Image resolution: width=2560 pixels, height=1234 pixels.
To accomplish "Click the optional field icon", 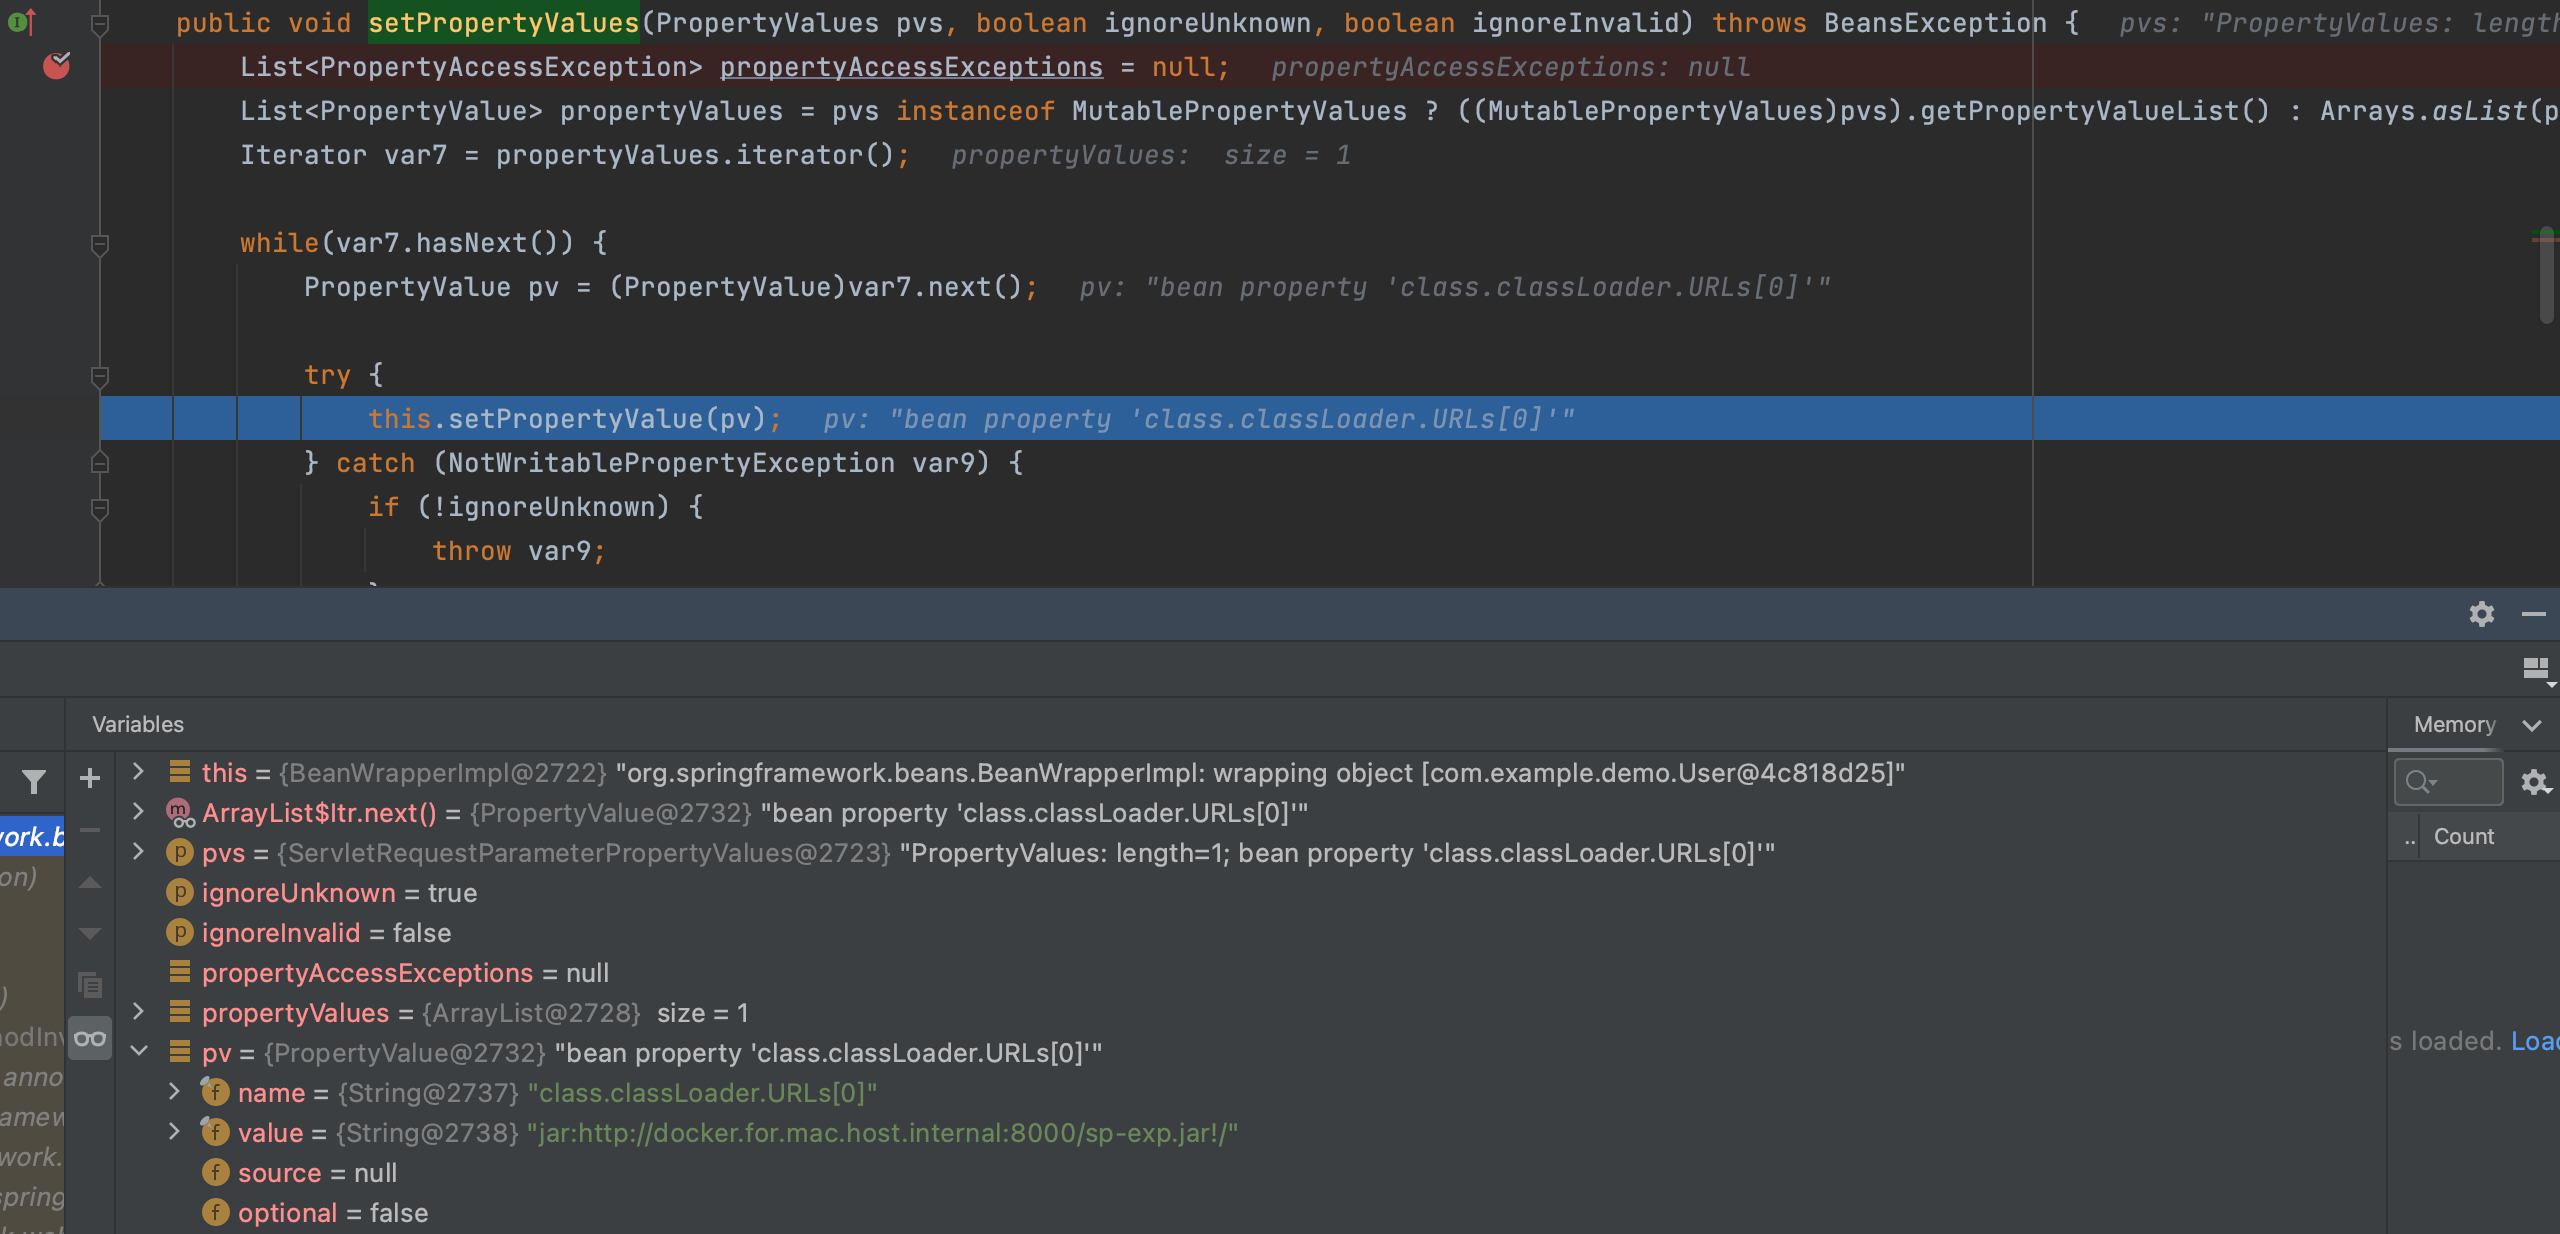I will [x=215, y=1212].
